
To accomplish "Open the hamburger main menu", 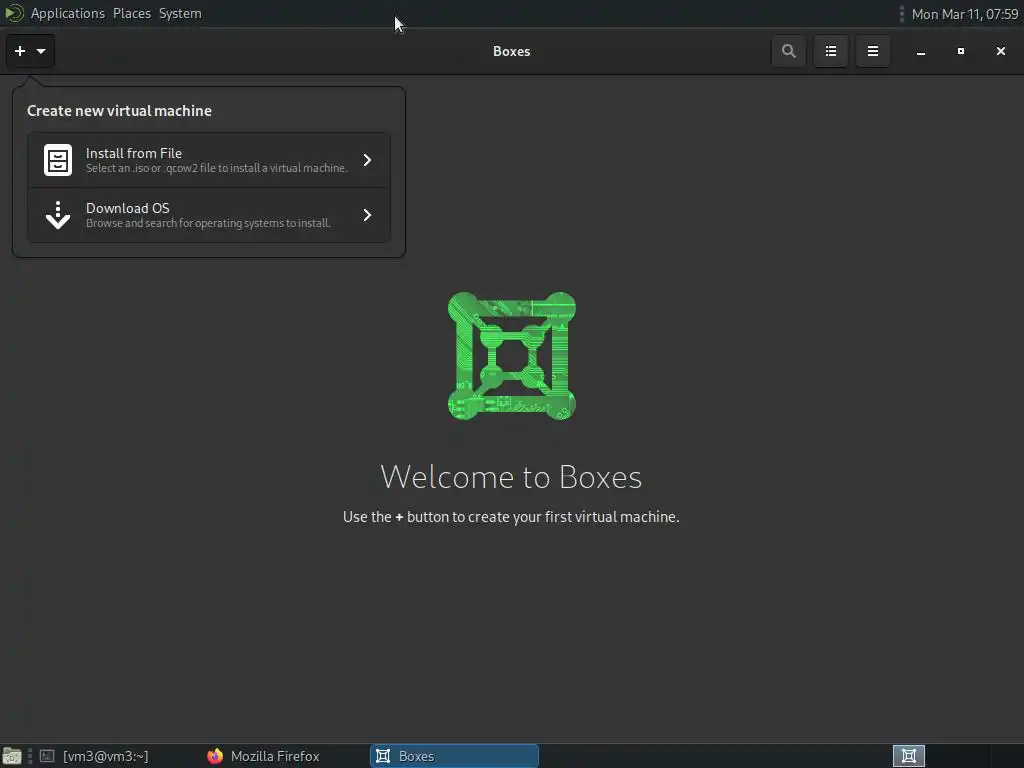I will (x=872, y=51).
